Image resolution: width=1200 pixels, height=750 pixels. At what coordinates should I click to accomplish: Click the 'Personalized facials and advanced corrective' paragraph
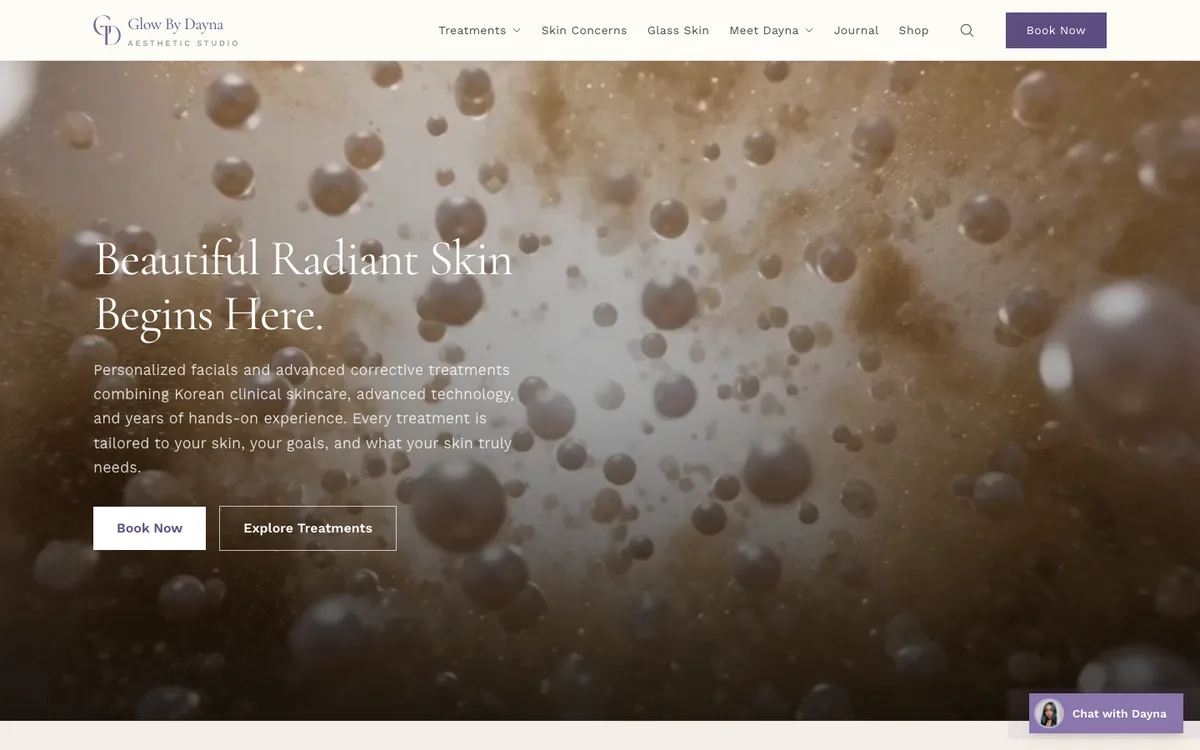click(304, 418)
